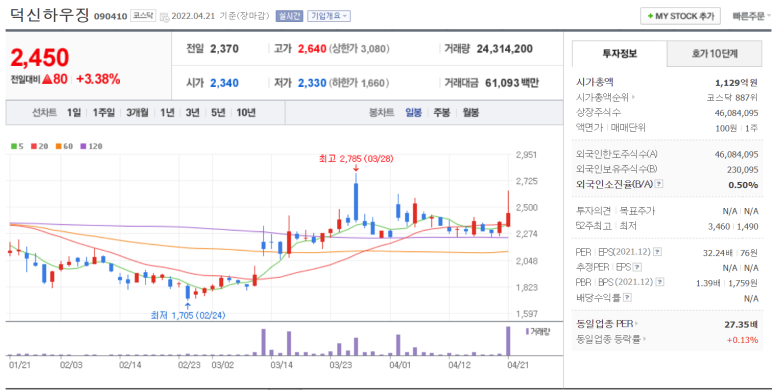Click the 거래량 value 24,314,200
Viewport: 773px width, 390px height.
click(x=504, y=49)
